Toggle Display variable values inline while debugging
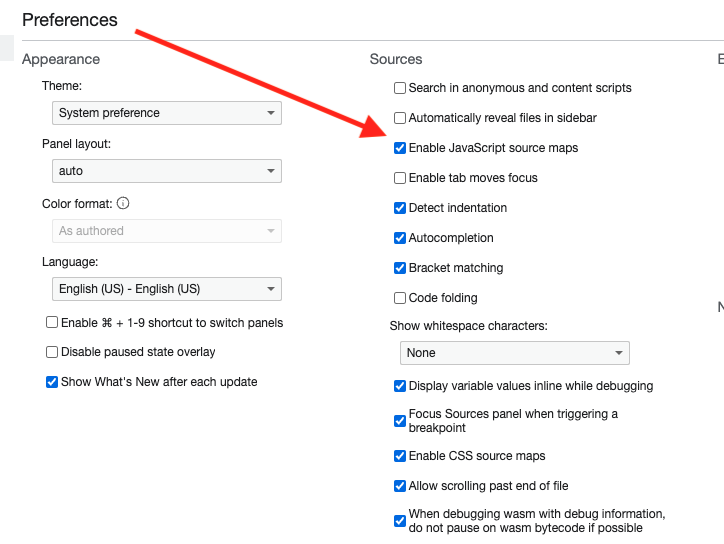The image size is (724, 544). click(x=400, y=386)
